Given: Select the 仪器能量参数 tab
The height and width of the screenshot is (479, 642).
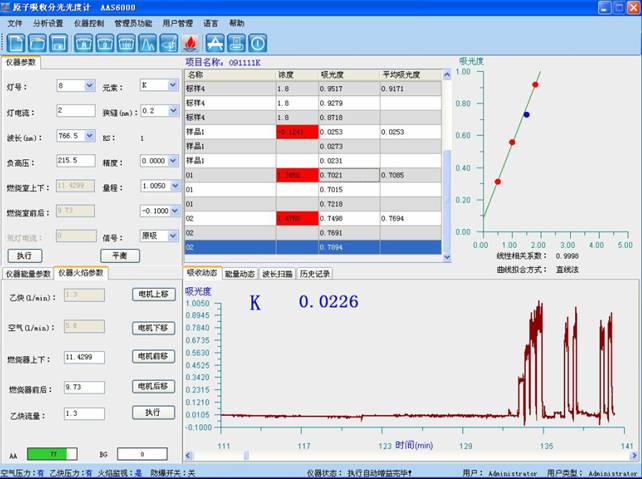Looking at the screenshot, I should [28, 273].
